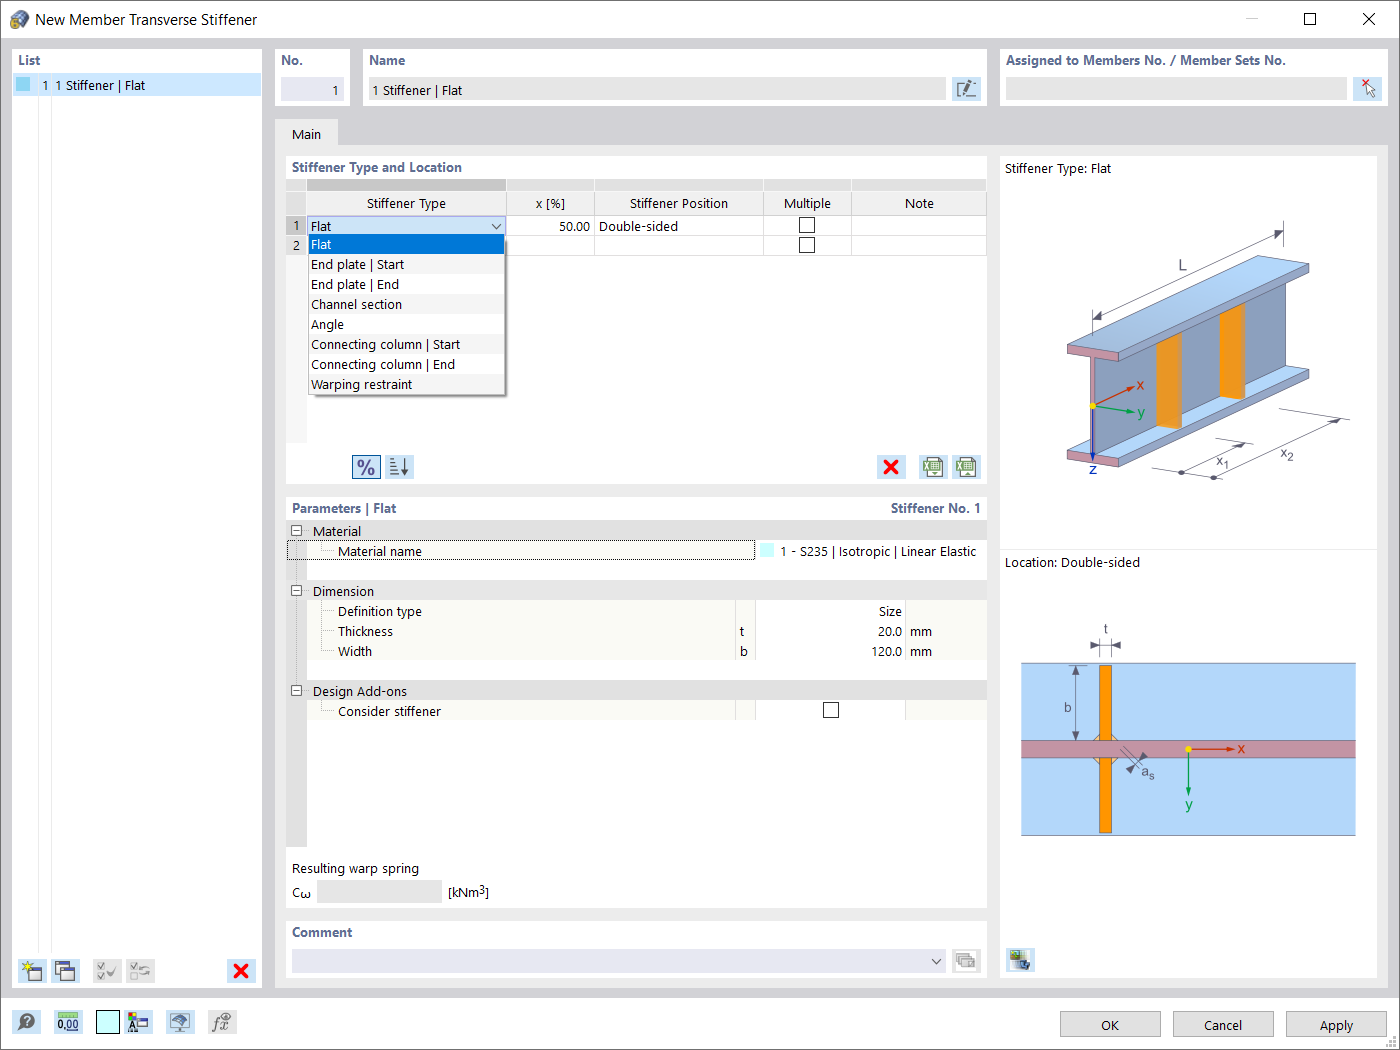1400x1050 pixels.
Task: Open the Comment dropdown
Action: [x=937, y=961]
